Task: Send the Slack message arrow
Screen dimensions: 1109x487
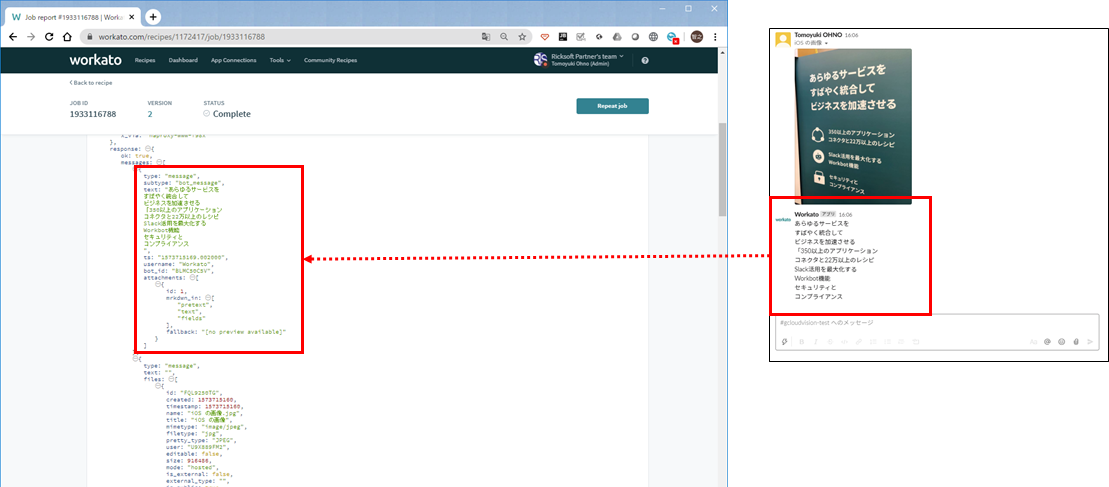Action: pyautogui.click(x=1090, y=341)
